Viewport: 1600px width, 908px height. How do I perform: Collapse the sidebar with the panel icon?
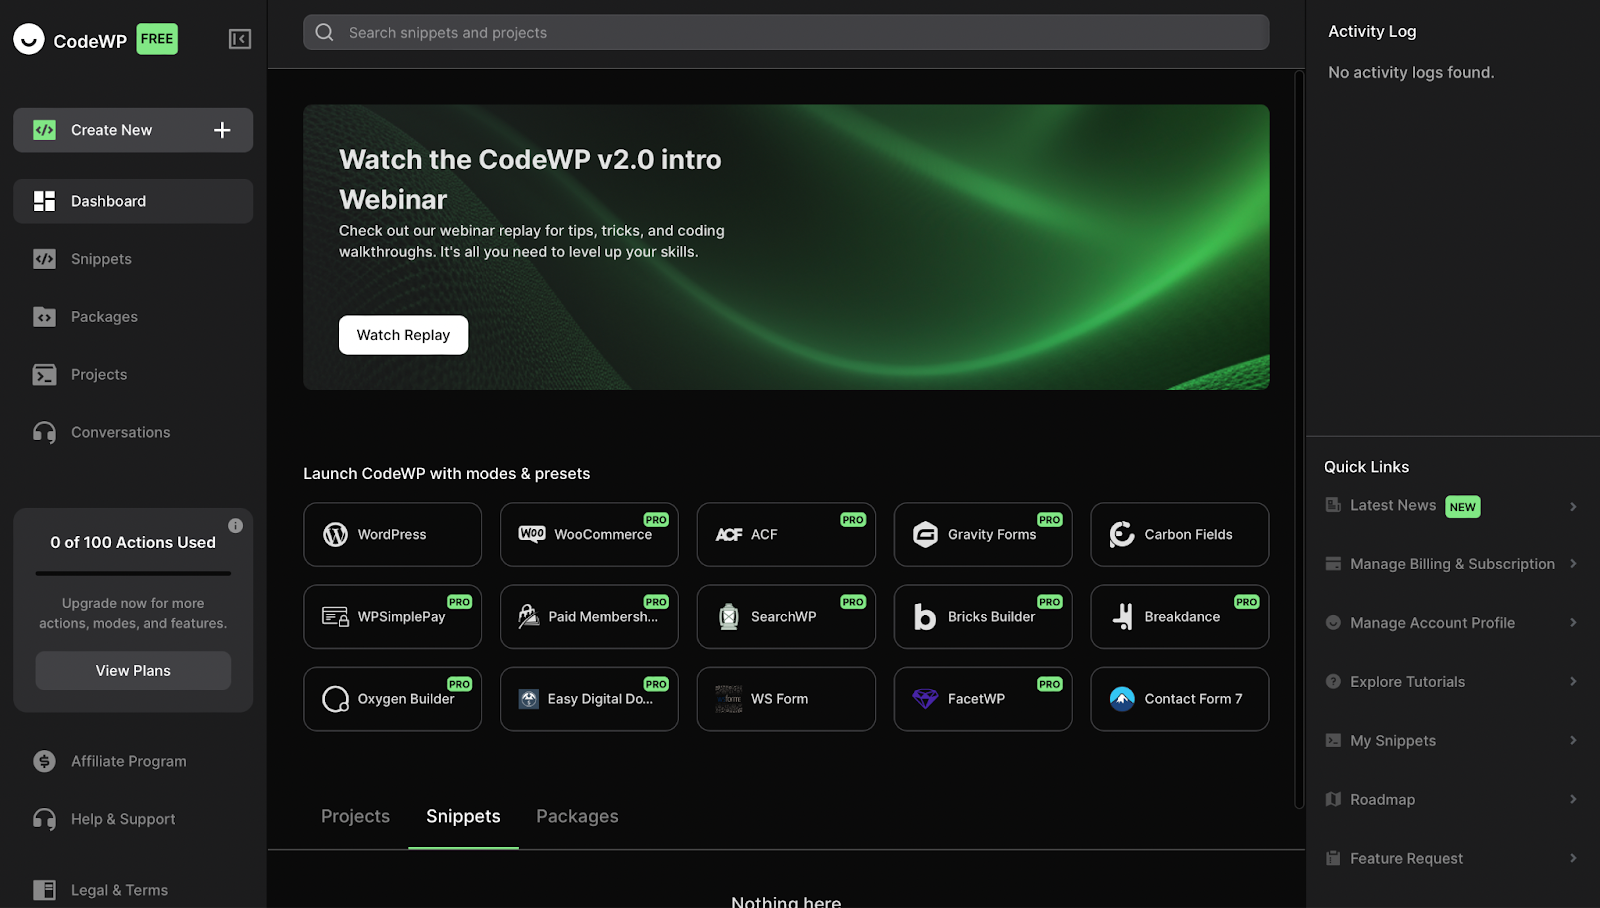[240, 39]
